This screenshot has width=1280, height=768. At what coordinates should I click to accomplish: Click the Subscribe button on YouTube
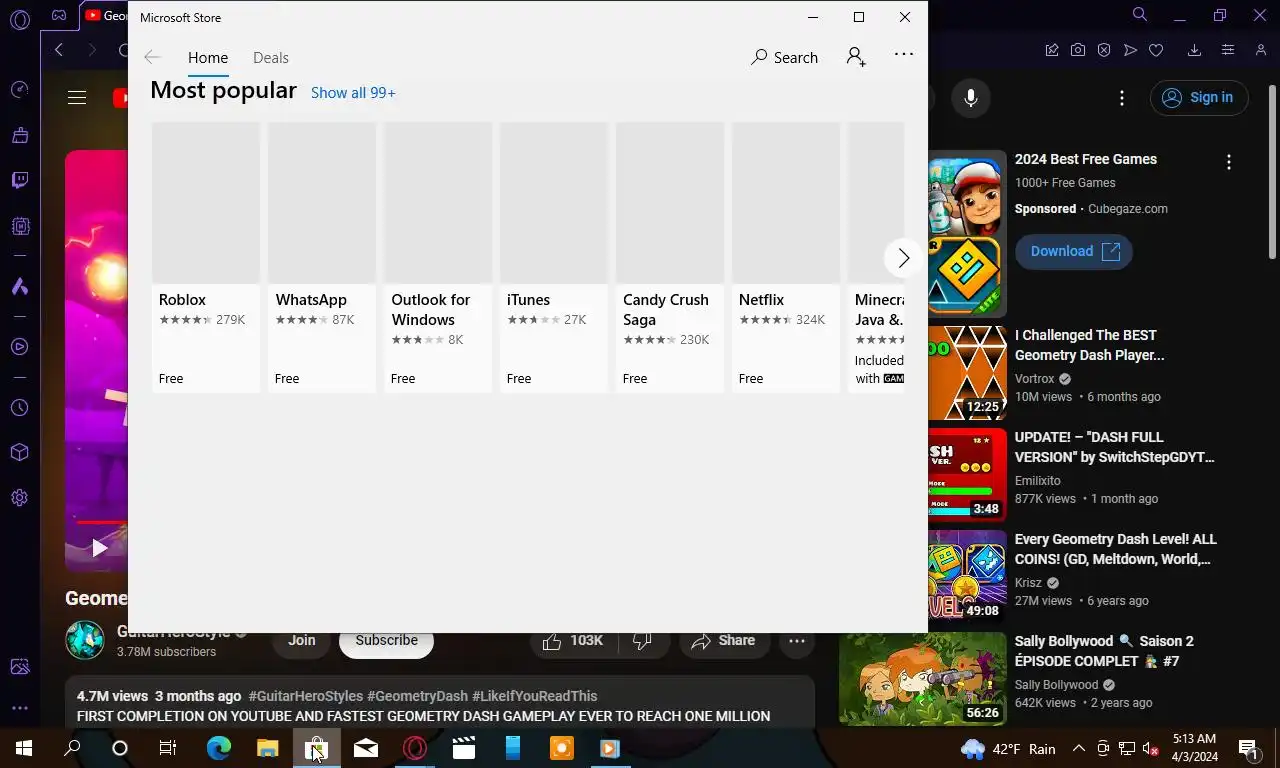pyautogui.click(x=386, y=642)
